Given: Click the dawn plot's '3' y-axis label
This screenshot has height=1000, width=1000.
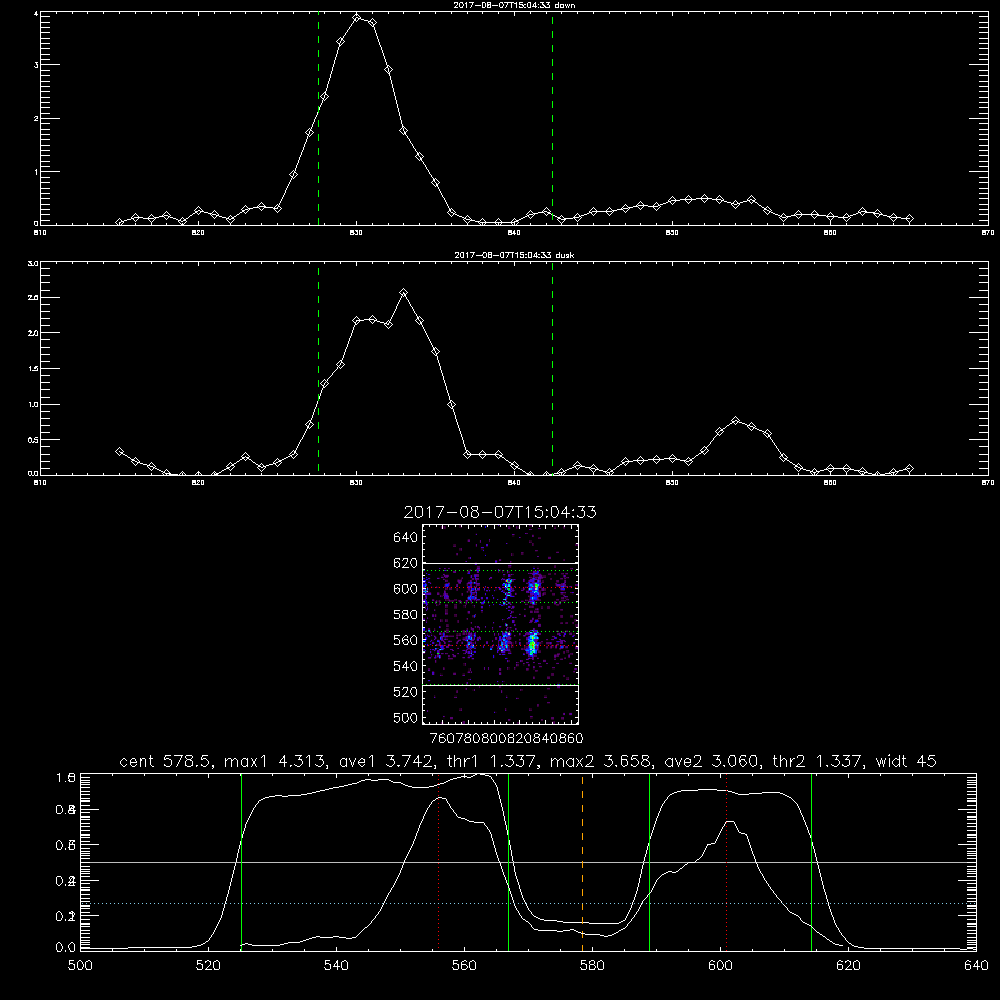Looking at the screenshot, I should (x=36, y=65).
